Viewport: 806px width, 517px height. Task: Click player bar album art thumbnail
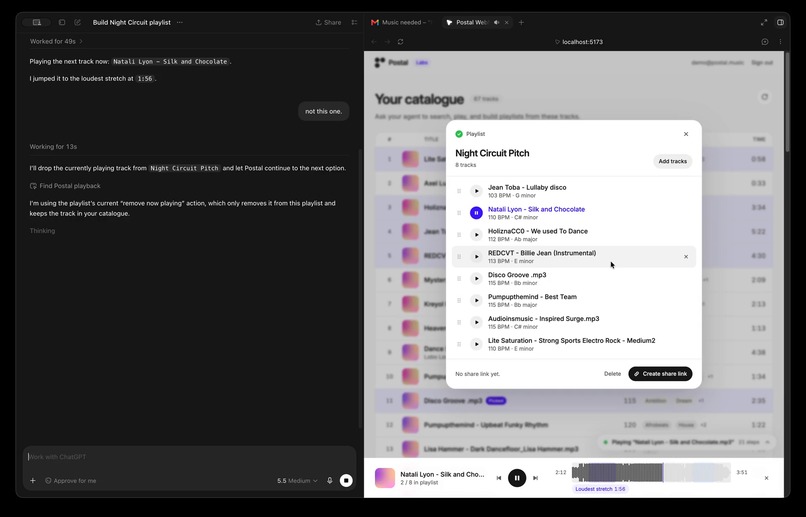[x=384, y=478]
